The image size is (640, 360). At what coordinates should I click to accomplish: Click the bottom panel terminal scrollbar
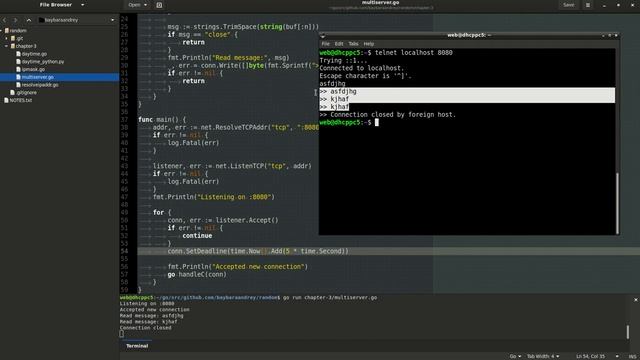point(628,332)
